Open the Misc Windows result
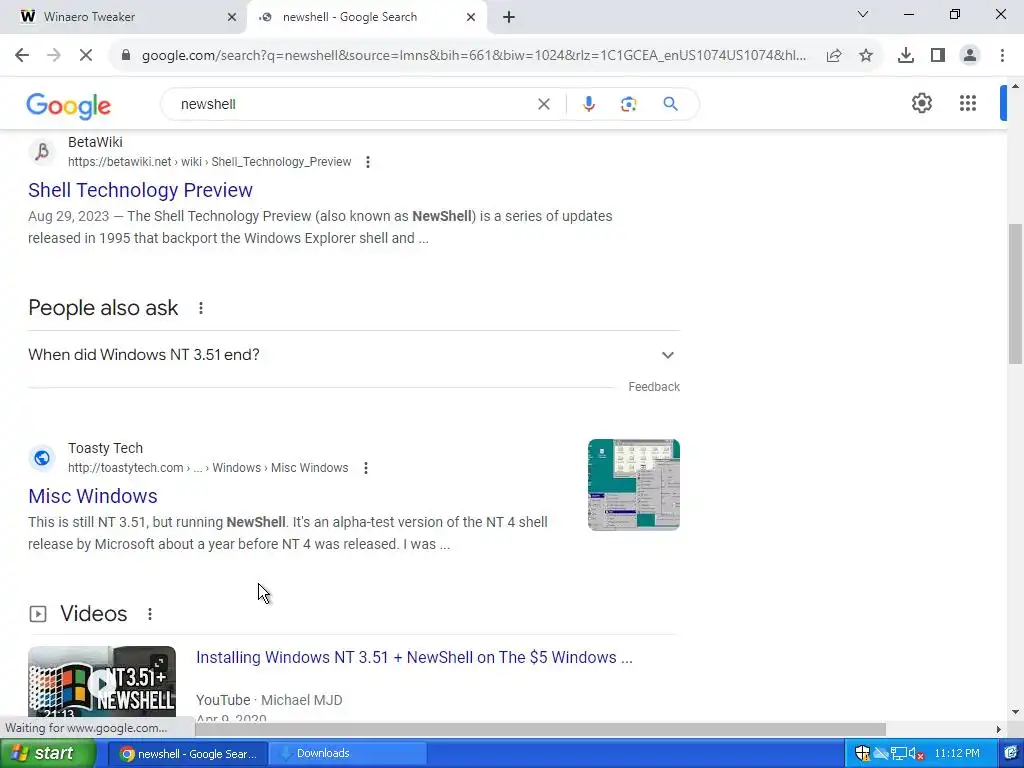Viewport: 1024px width, 768px height. pos(93,496)
